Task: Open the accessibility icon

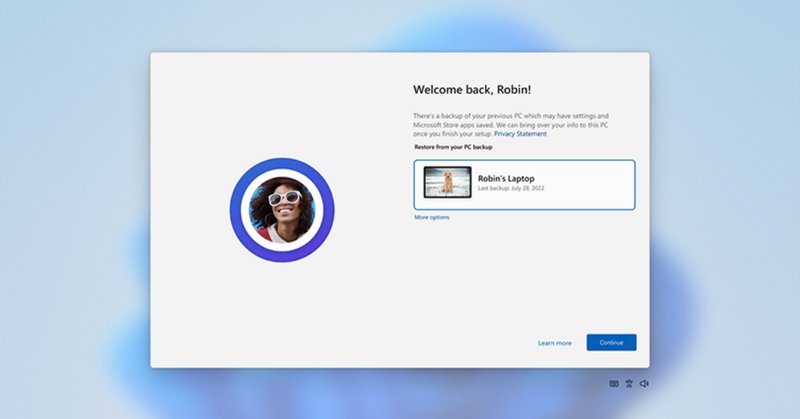Action: pyautogui.click(x=629, y=384)
